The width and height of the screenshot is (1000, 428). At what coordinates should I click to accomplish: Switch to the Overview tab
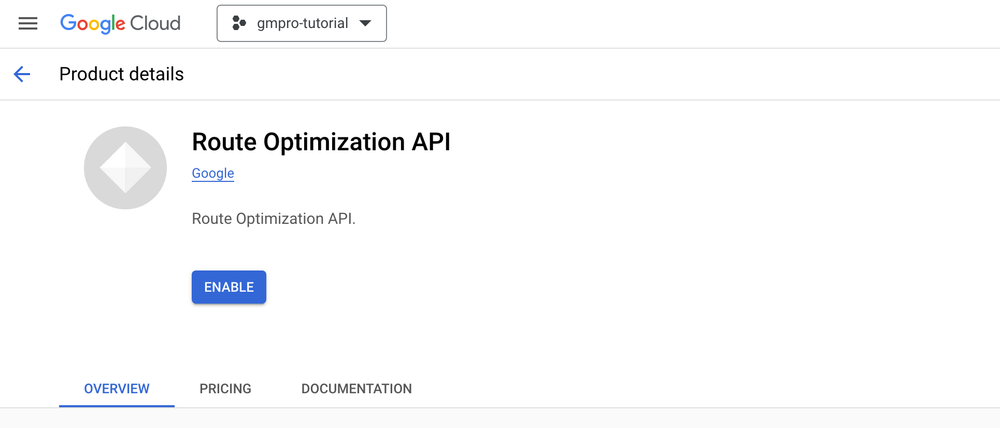point(117,388)
